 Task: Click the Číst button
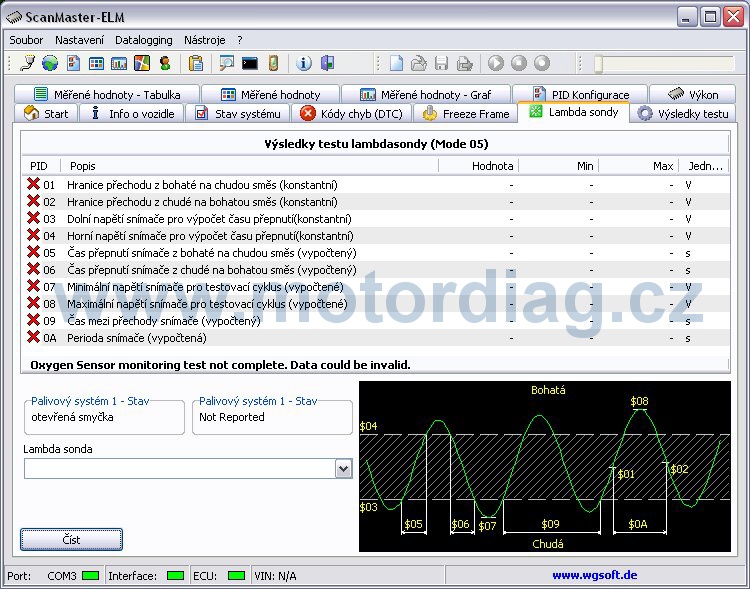(71, 540)
